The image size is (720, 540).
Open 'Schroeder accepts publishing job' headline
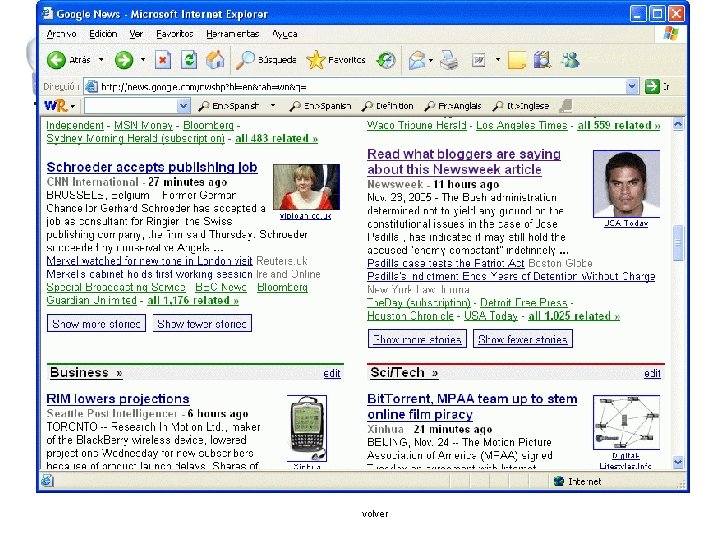(152, 168)
